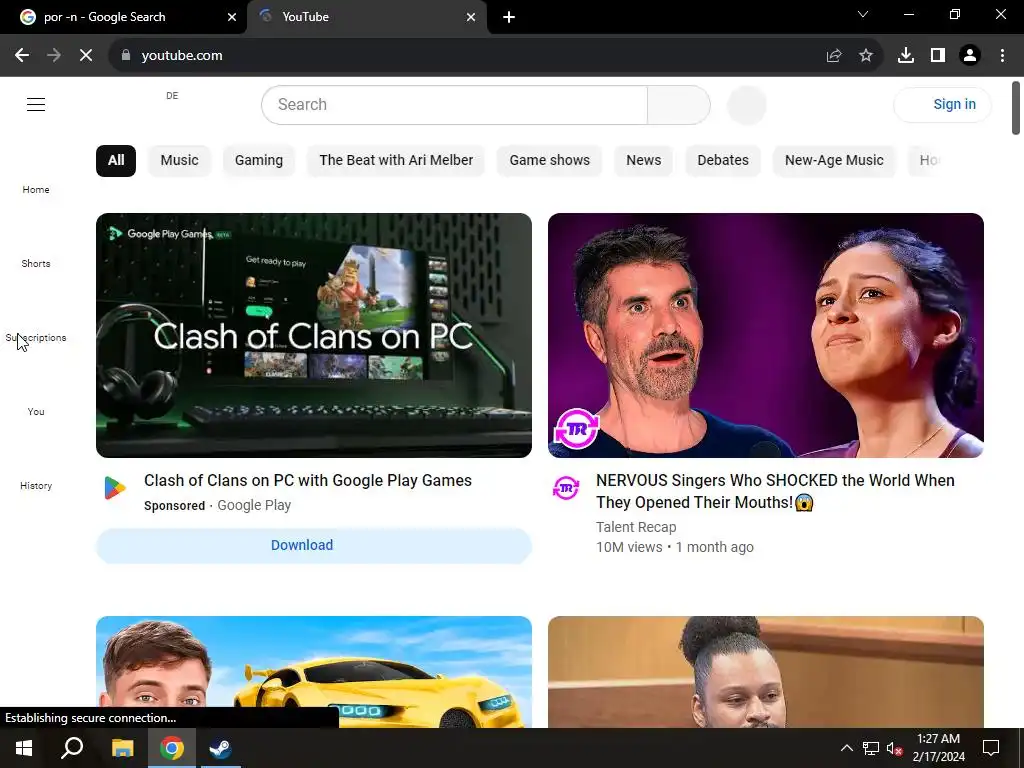Open 'NERVOUS Singers Who SHOCKED the World' title
The width and height of the screenshot is (1024, 768).
pos(775,491)
